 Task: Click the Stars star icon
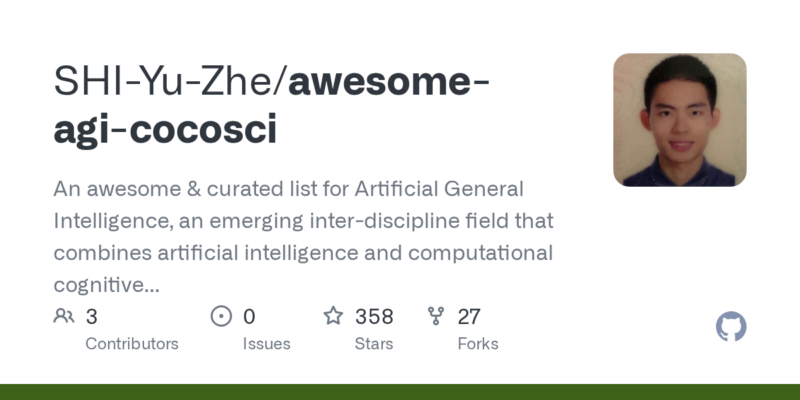[x=333, y=317]
